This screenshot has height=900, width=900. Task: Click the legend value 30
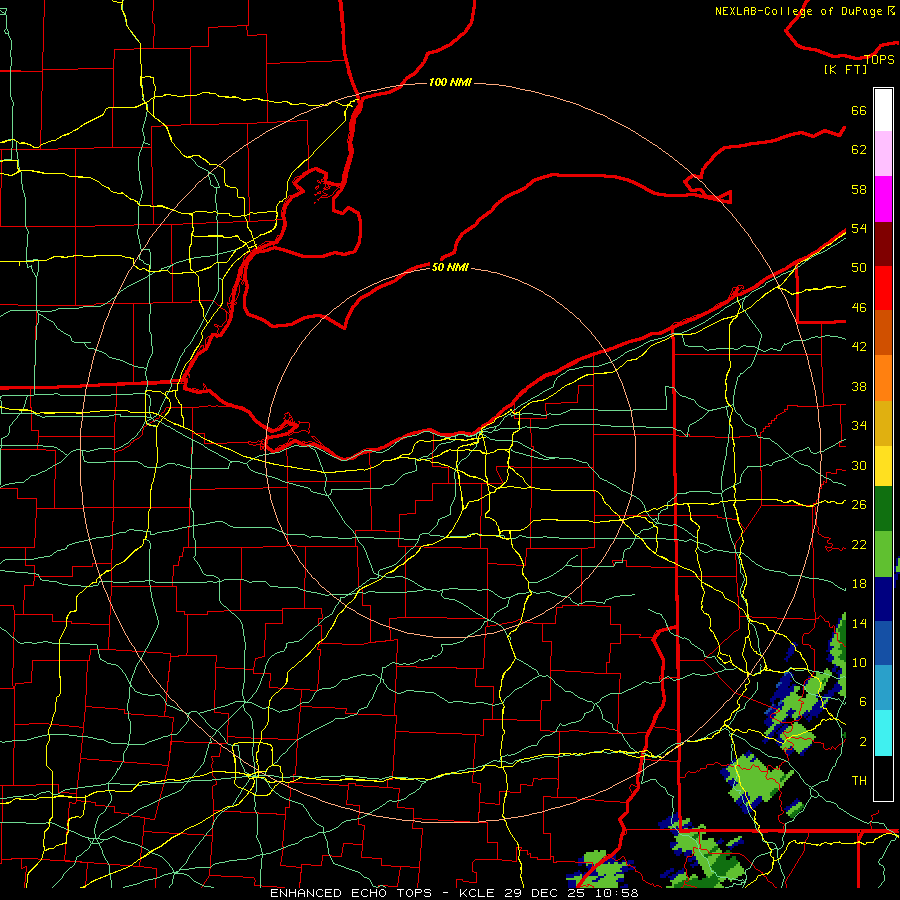859,465
